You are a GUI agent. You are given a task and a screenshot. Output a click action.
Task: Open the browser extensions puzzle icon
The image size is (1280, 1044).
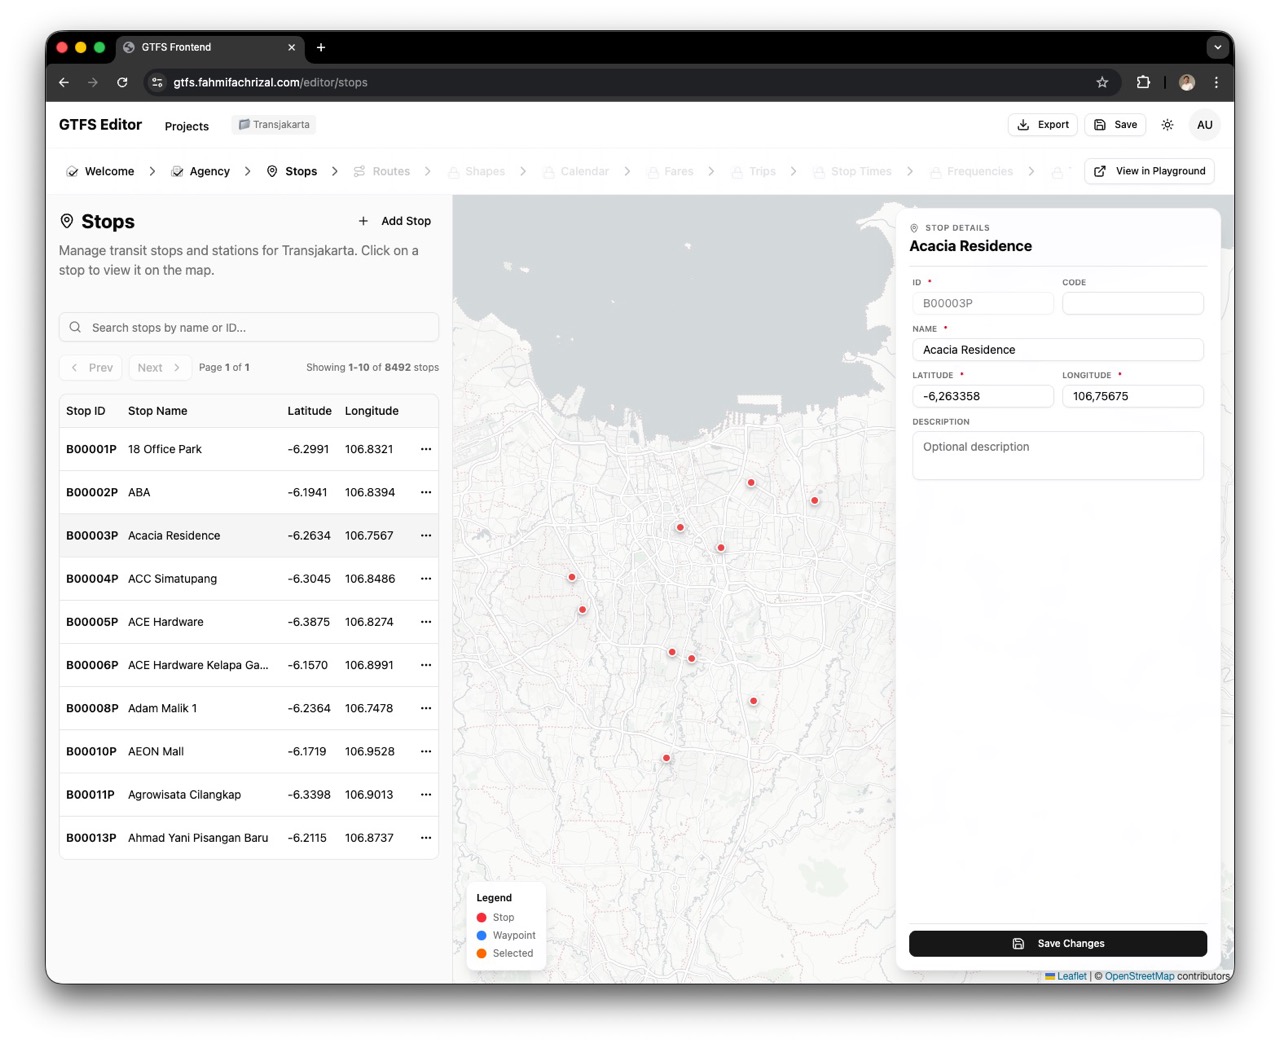pos(1143,83)
